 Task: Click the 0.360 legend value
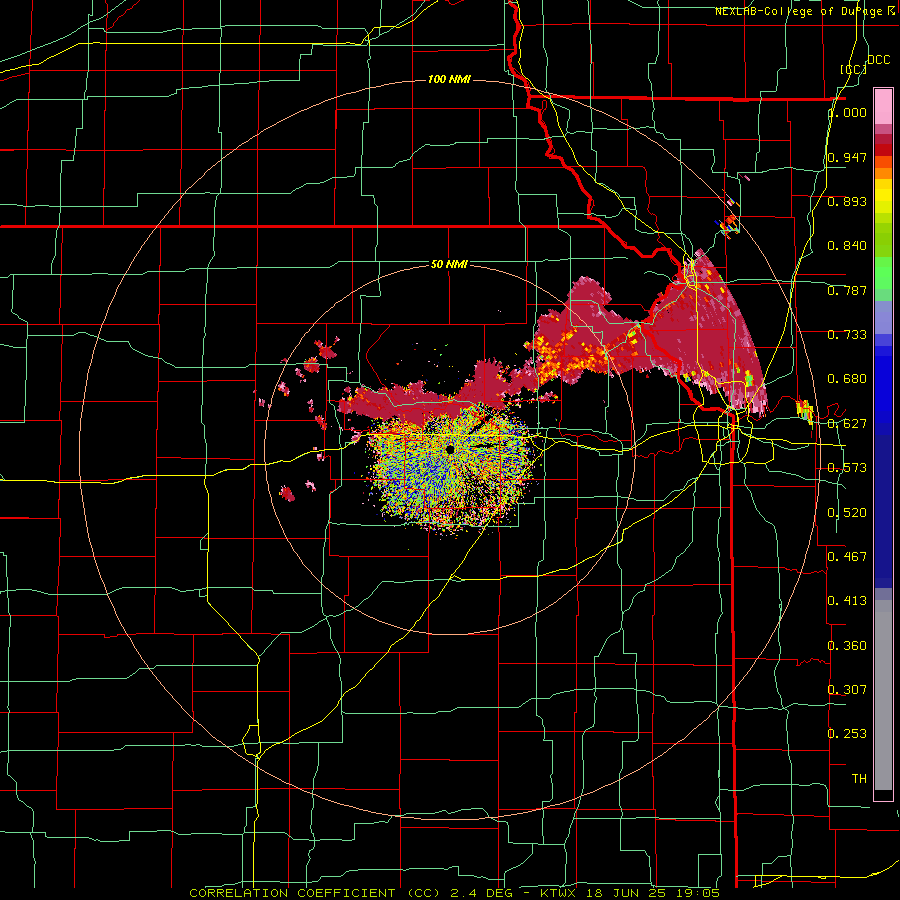(x=847, y=646)
